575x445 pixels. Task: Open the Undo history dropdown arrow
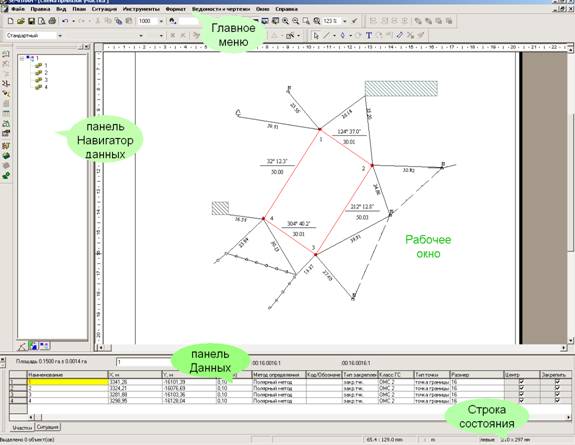point(73,21)
